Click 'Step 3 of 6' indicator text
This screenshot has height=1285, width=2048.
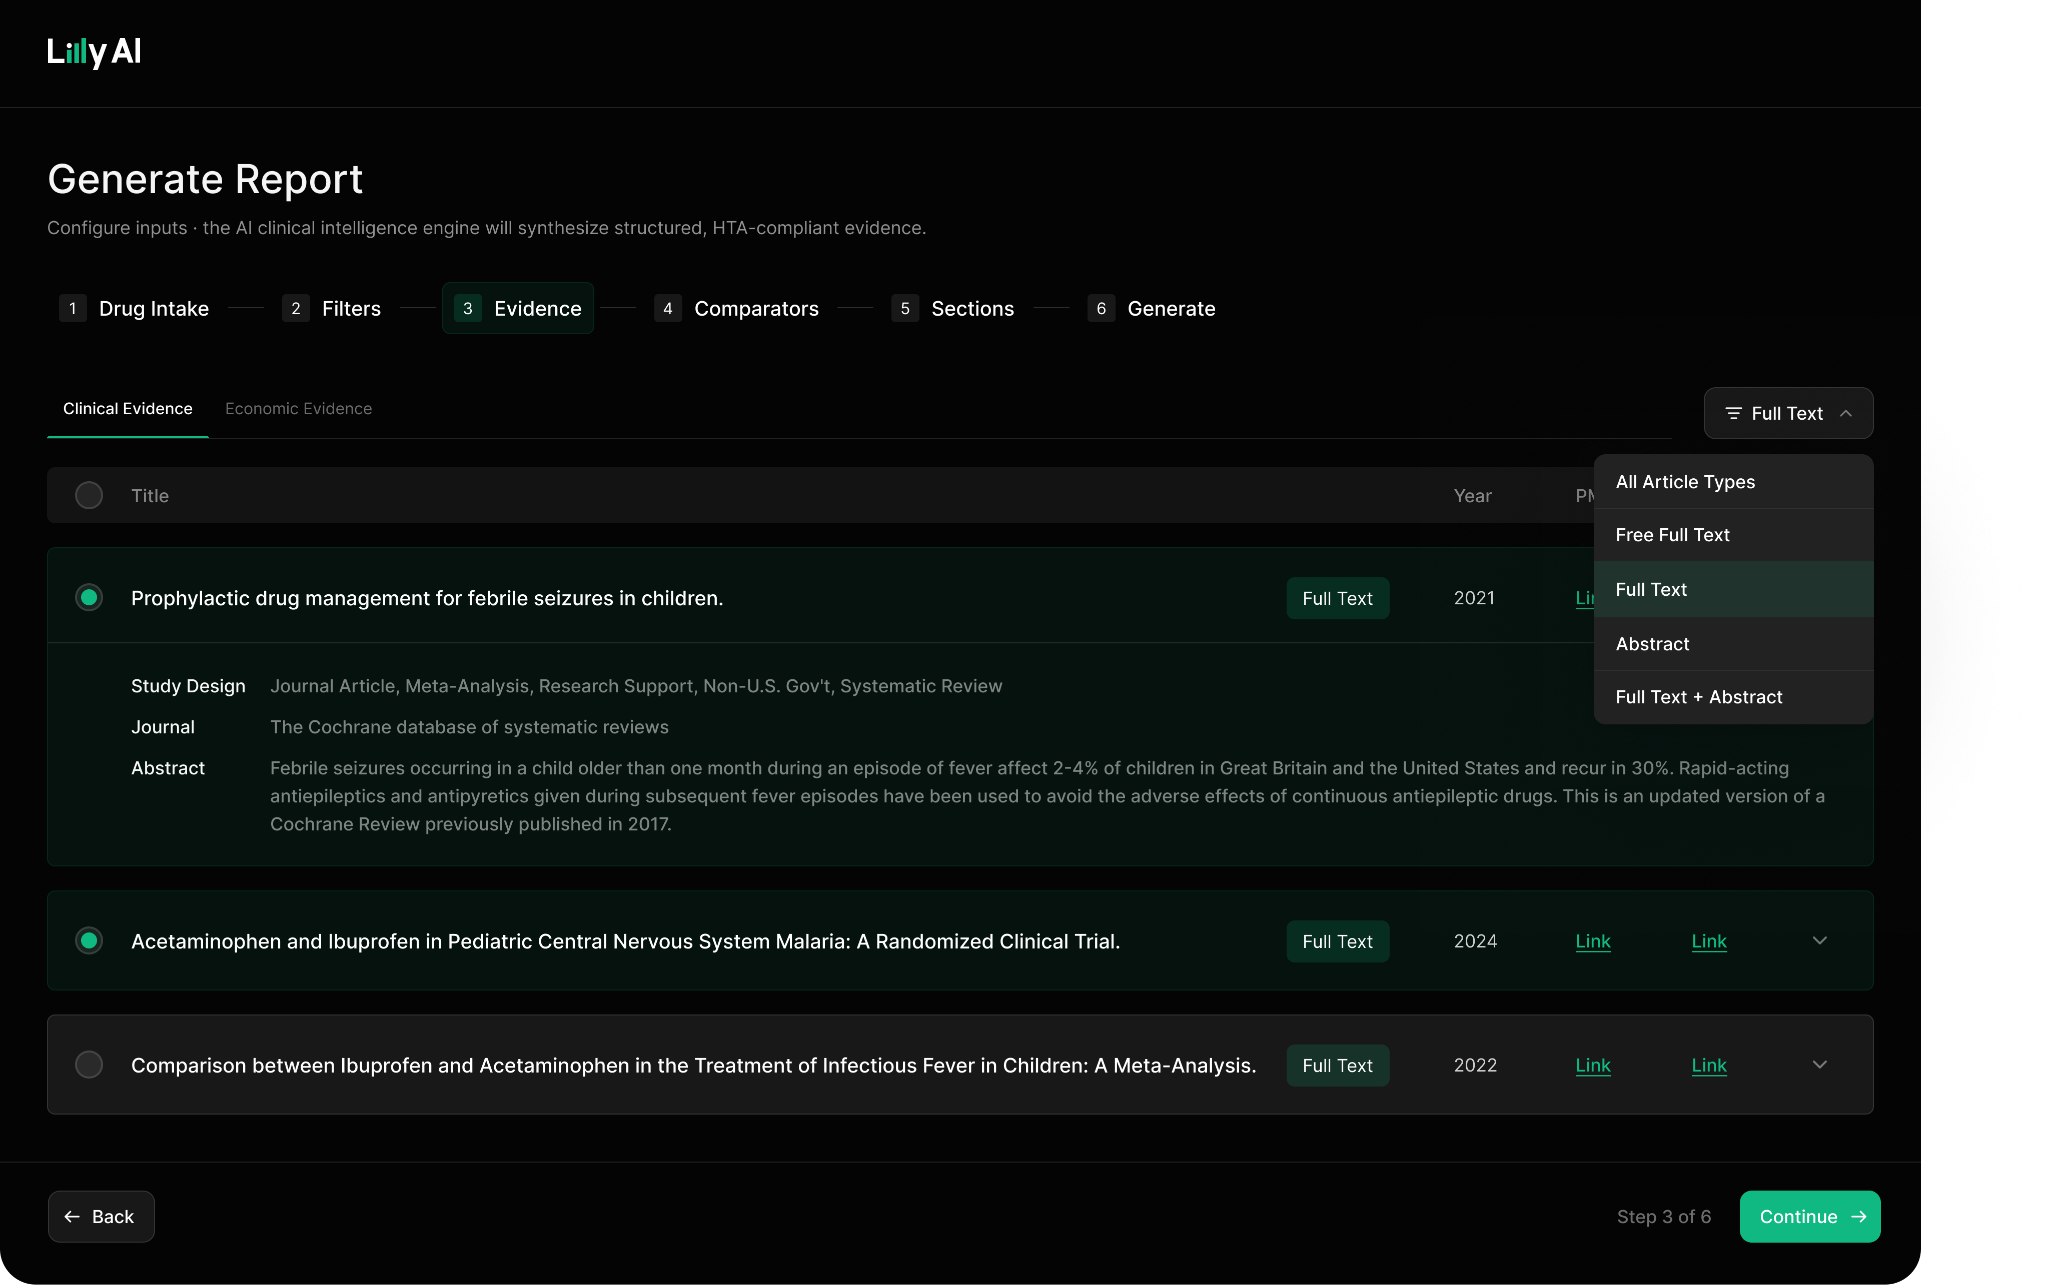tap(1664, 1217)
